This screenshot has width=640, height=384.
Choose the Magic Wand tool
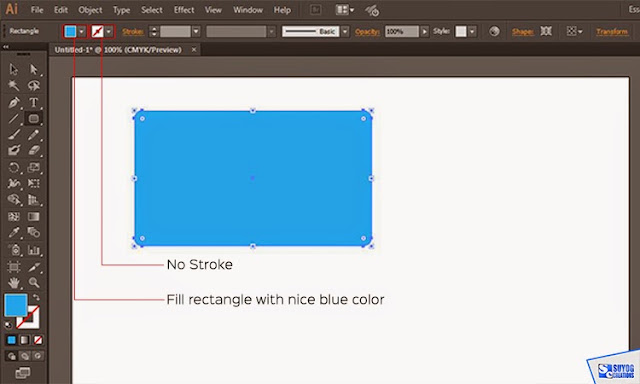(x=13, y=85)
